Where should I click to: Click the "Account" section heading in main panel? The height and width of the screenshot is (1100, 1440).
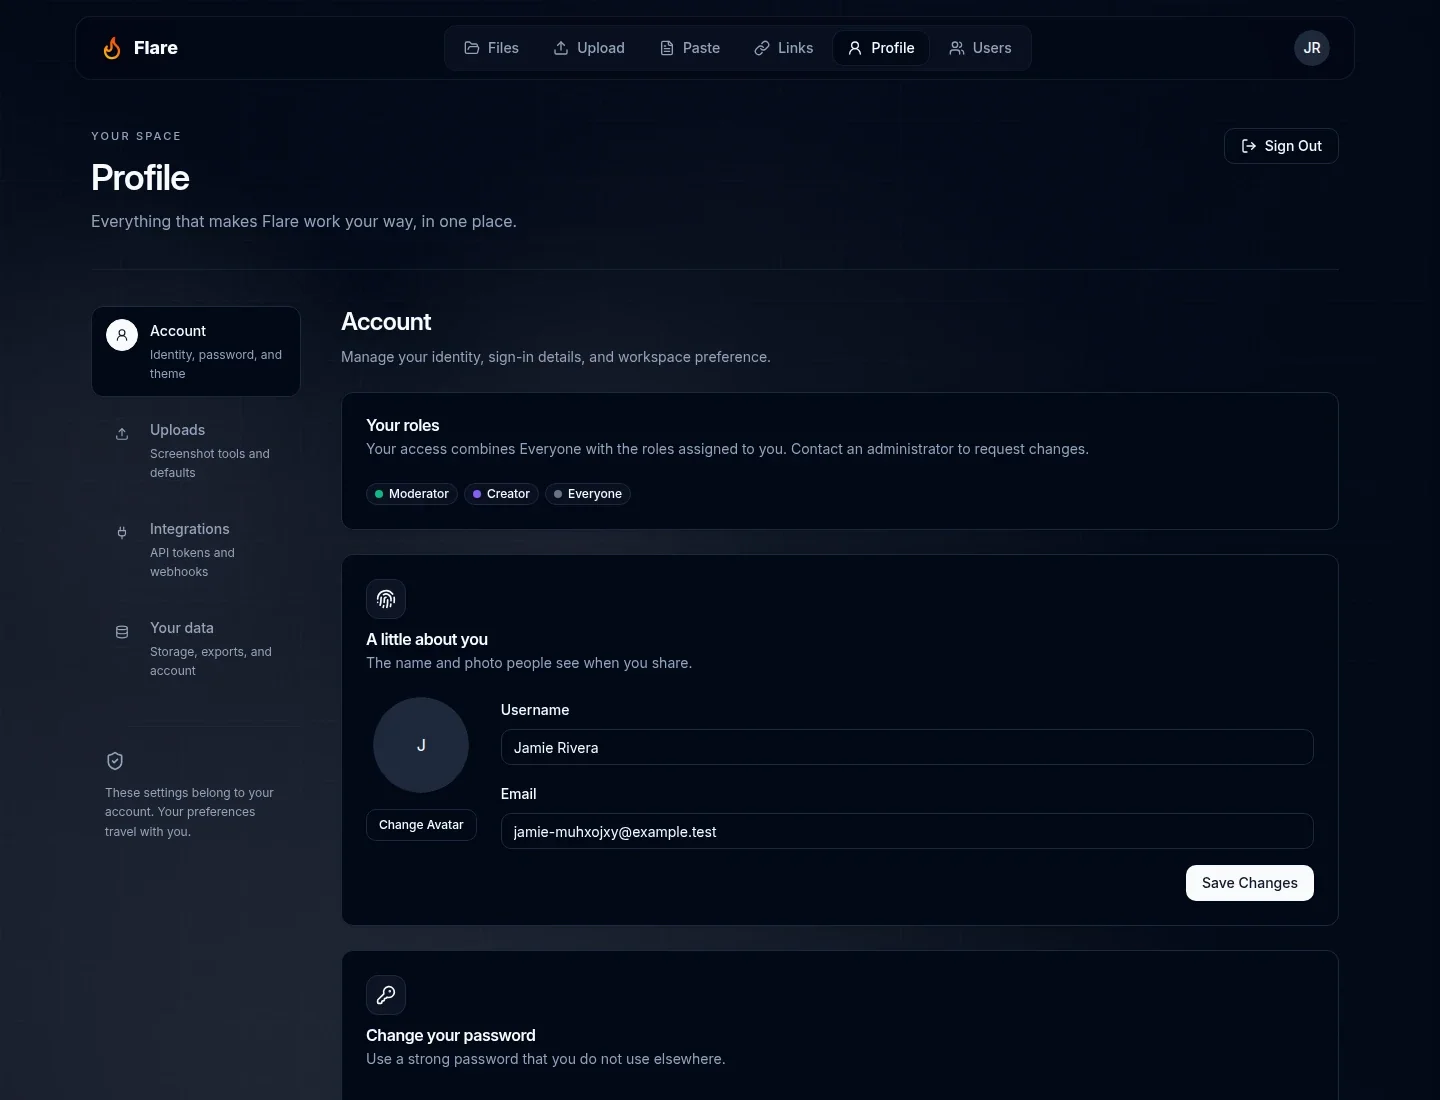click(x=386, y=322)
